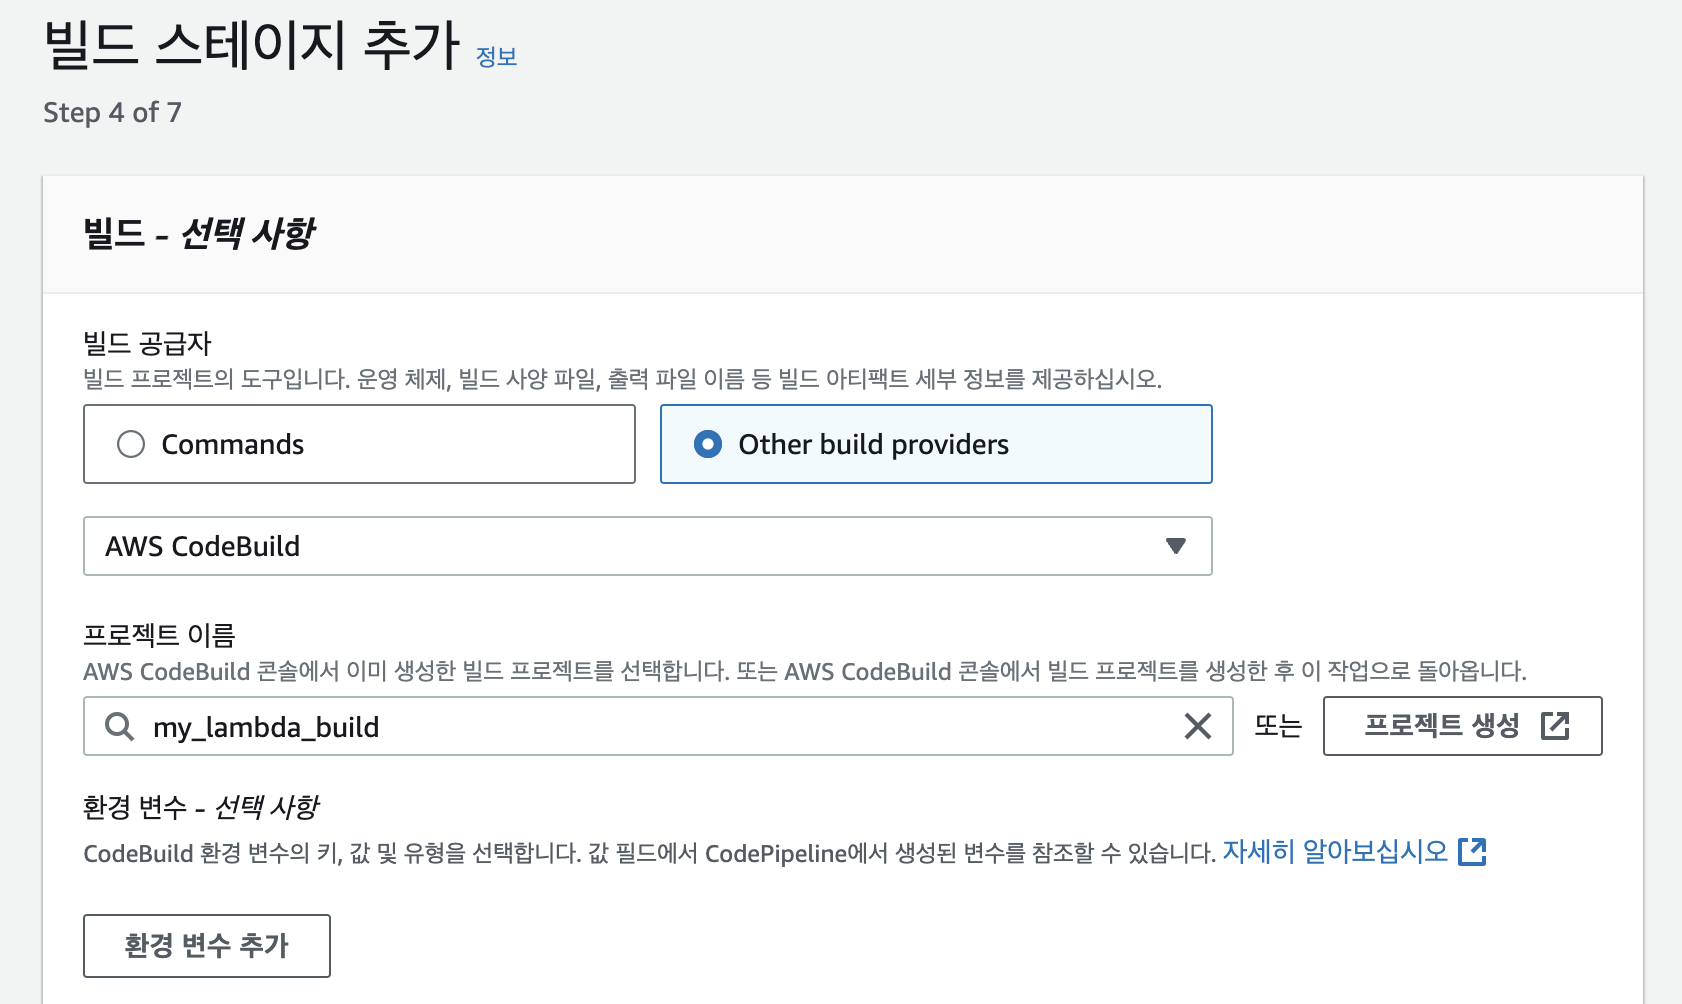
Task: Click the external link icon on 프로젝트 생성
Action: pos(1555,726)
